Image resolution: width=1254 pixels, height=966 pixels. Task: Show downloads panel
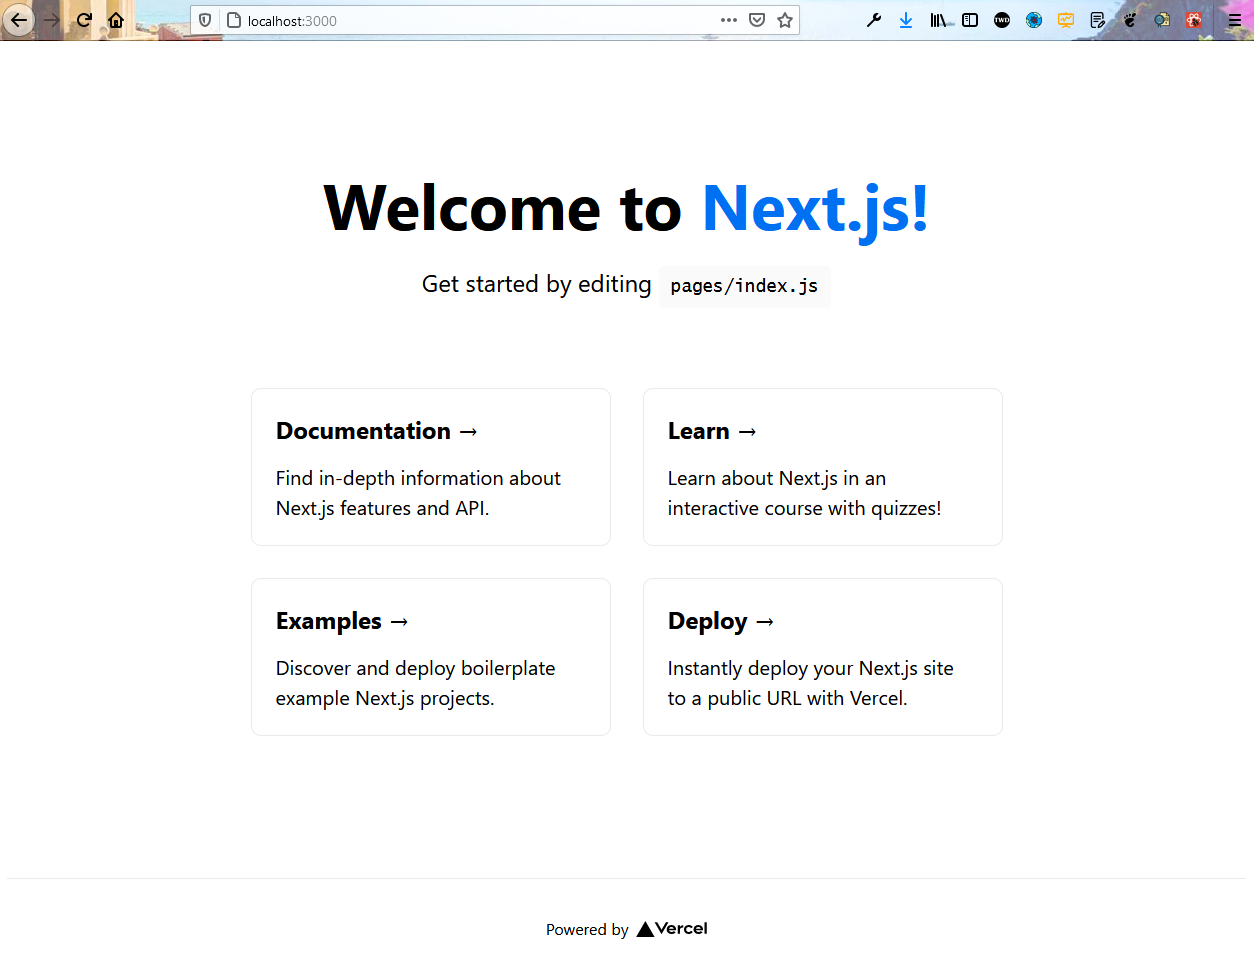[x=906, y=20]
